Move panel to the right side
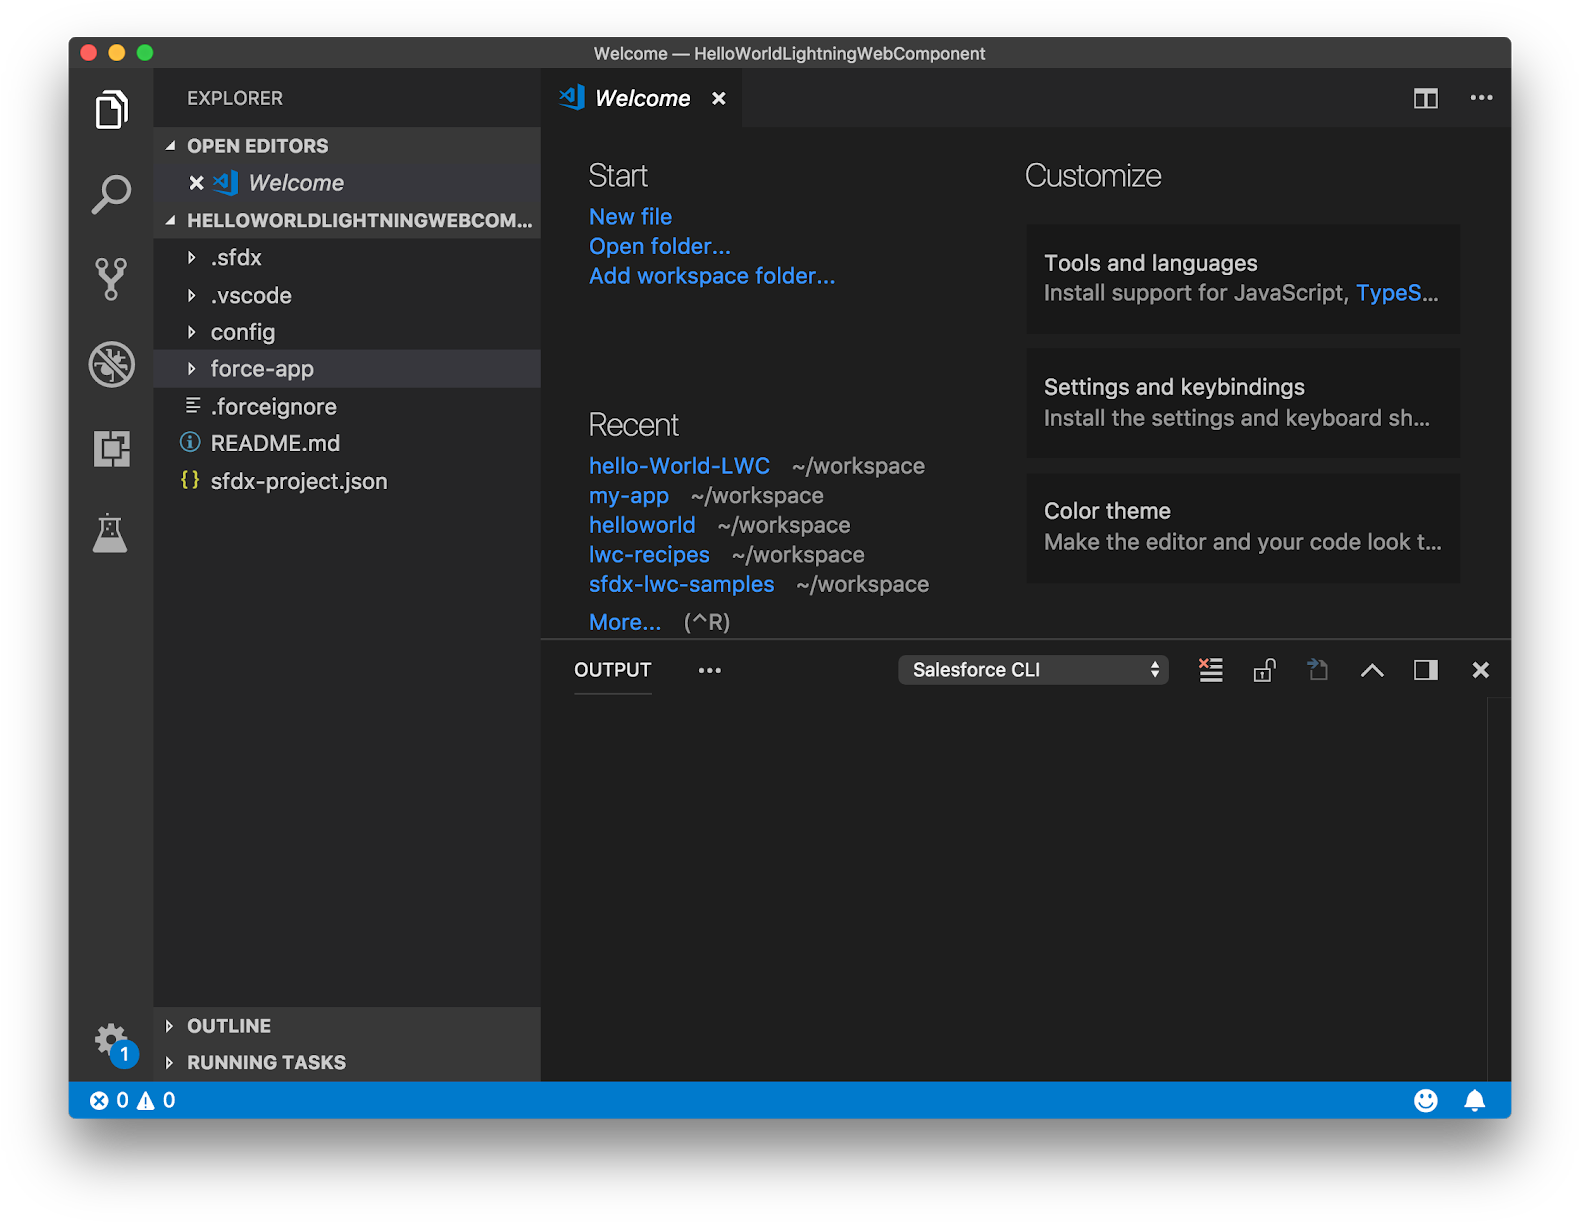 pyautogui.click(x=1426, y=670)
